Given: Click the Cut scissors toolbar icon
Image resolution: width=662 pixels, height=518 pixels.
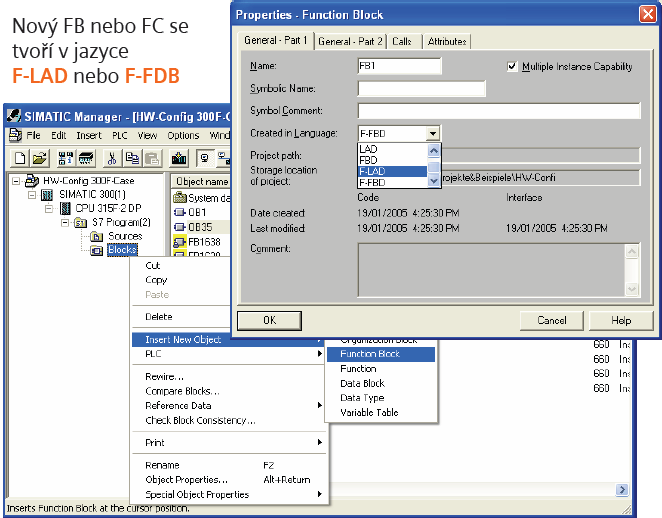Looking at the screenshot, I should tap(111, 158).
